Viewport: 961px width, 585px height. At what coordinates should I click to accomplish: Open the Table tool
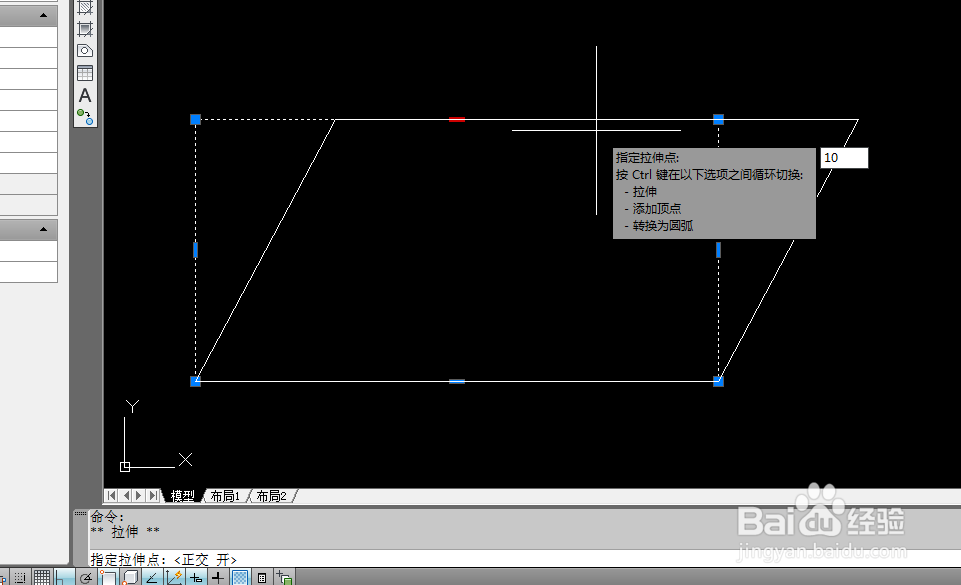(85, 73)
